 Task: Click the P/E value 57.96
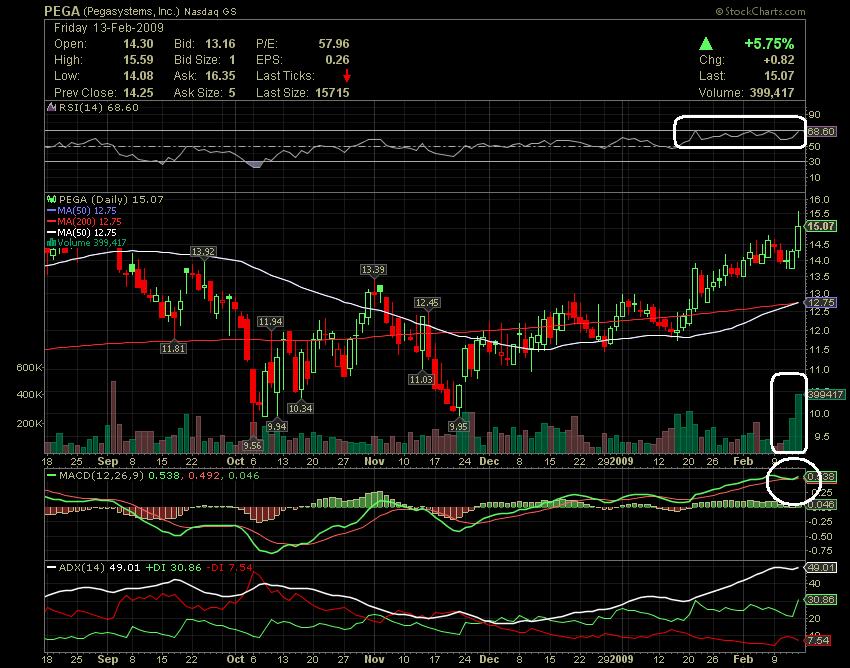334,44
